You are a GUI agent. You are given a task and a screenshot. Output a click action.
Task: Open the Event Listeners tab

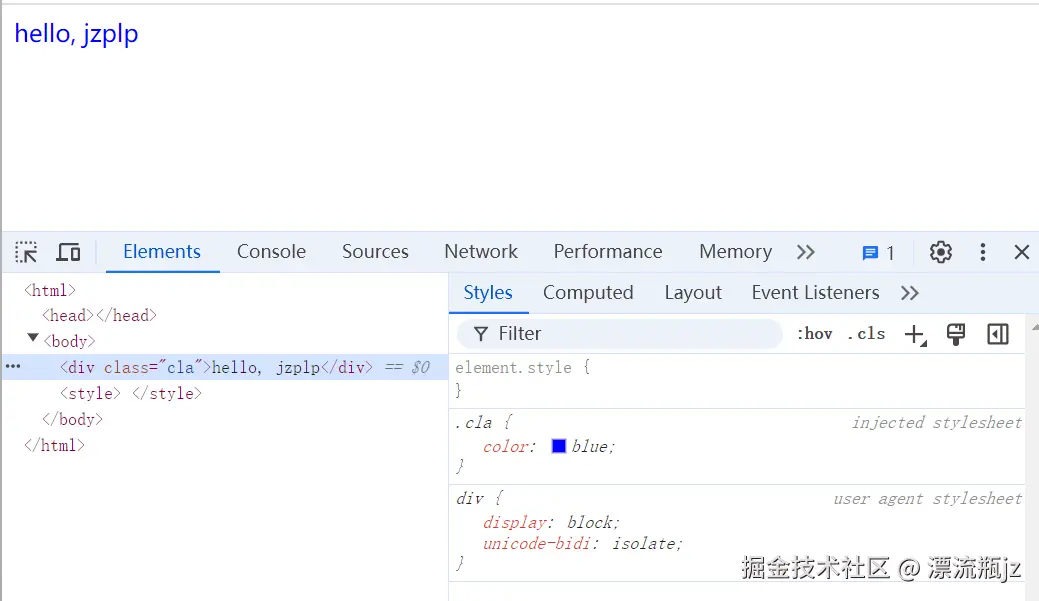(x=815, y=292)
